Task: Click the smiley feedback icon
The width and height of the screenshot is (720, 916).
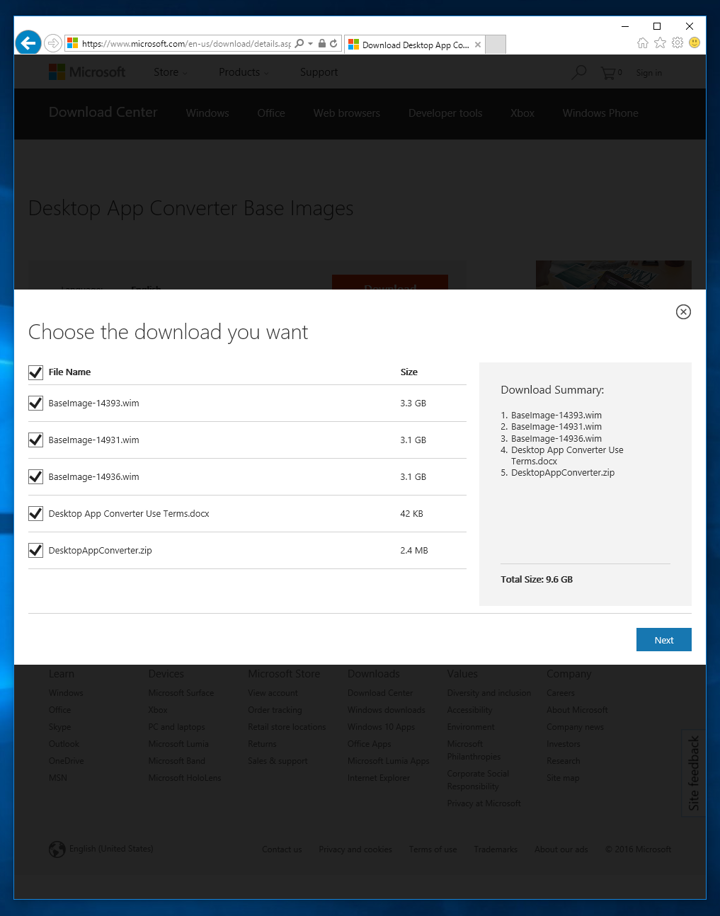Action: click(x=694, y=43)
